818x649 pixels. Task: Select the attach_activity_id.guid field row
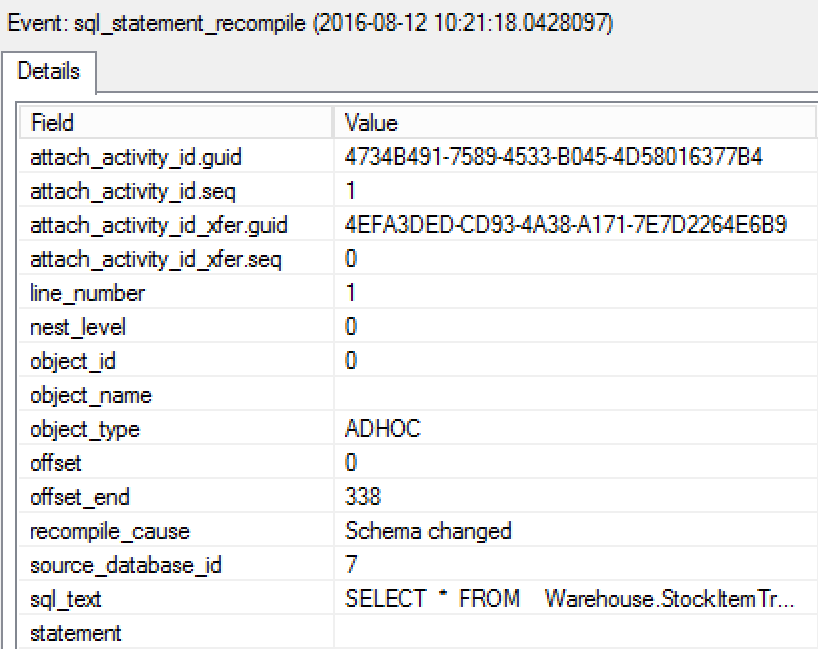point(136,157)
